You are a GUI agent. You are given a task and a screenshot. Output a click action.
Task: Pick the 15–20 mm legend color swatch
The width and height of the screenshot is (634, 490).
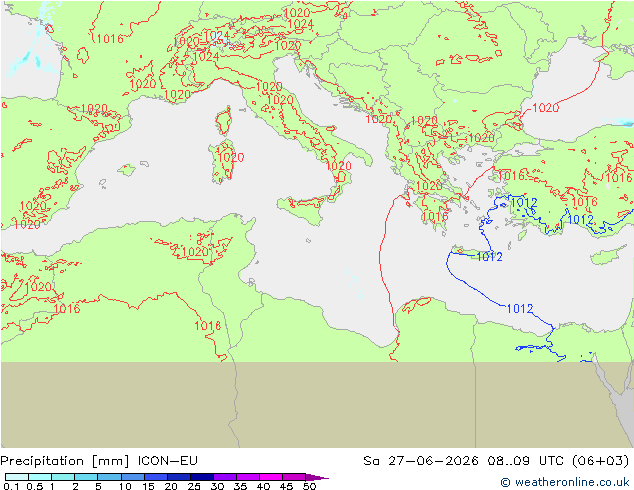click(155, 477)
